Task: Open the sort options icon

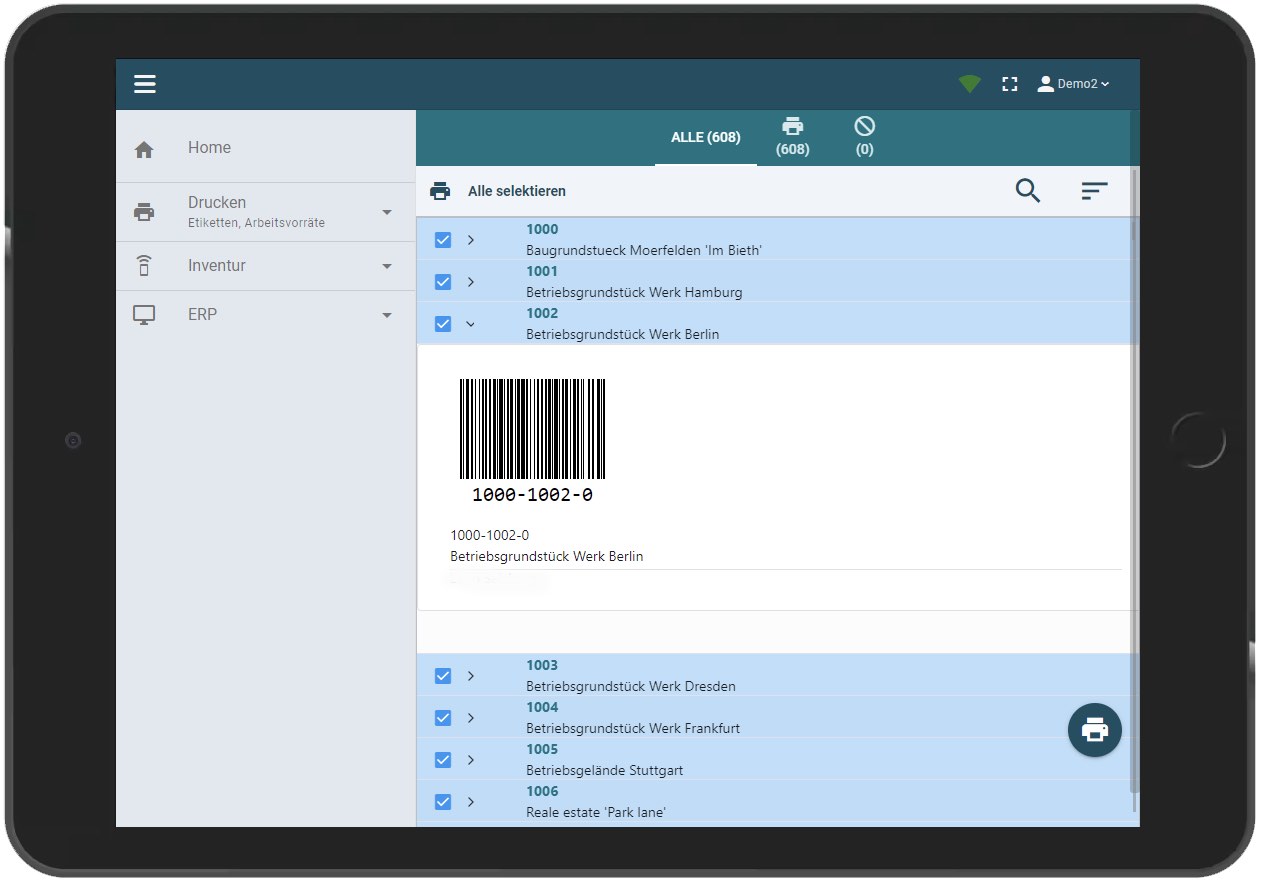Action: pyautogui.click(x=1095, y=190)
